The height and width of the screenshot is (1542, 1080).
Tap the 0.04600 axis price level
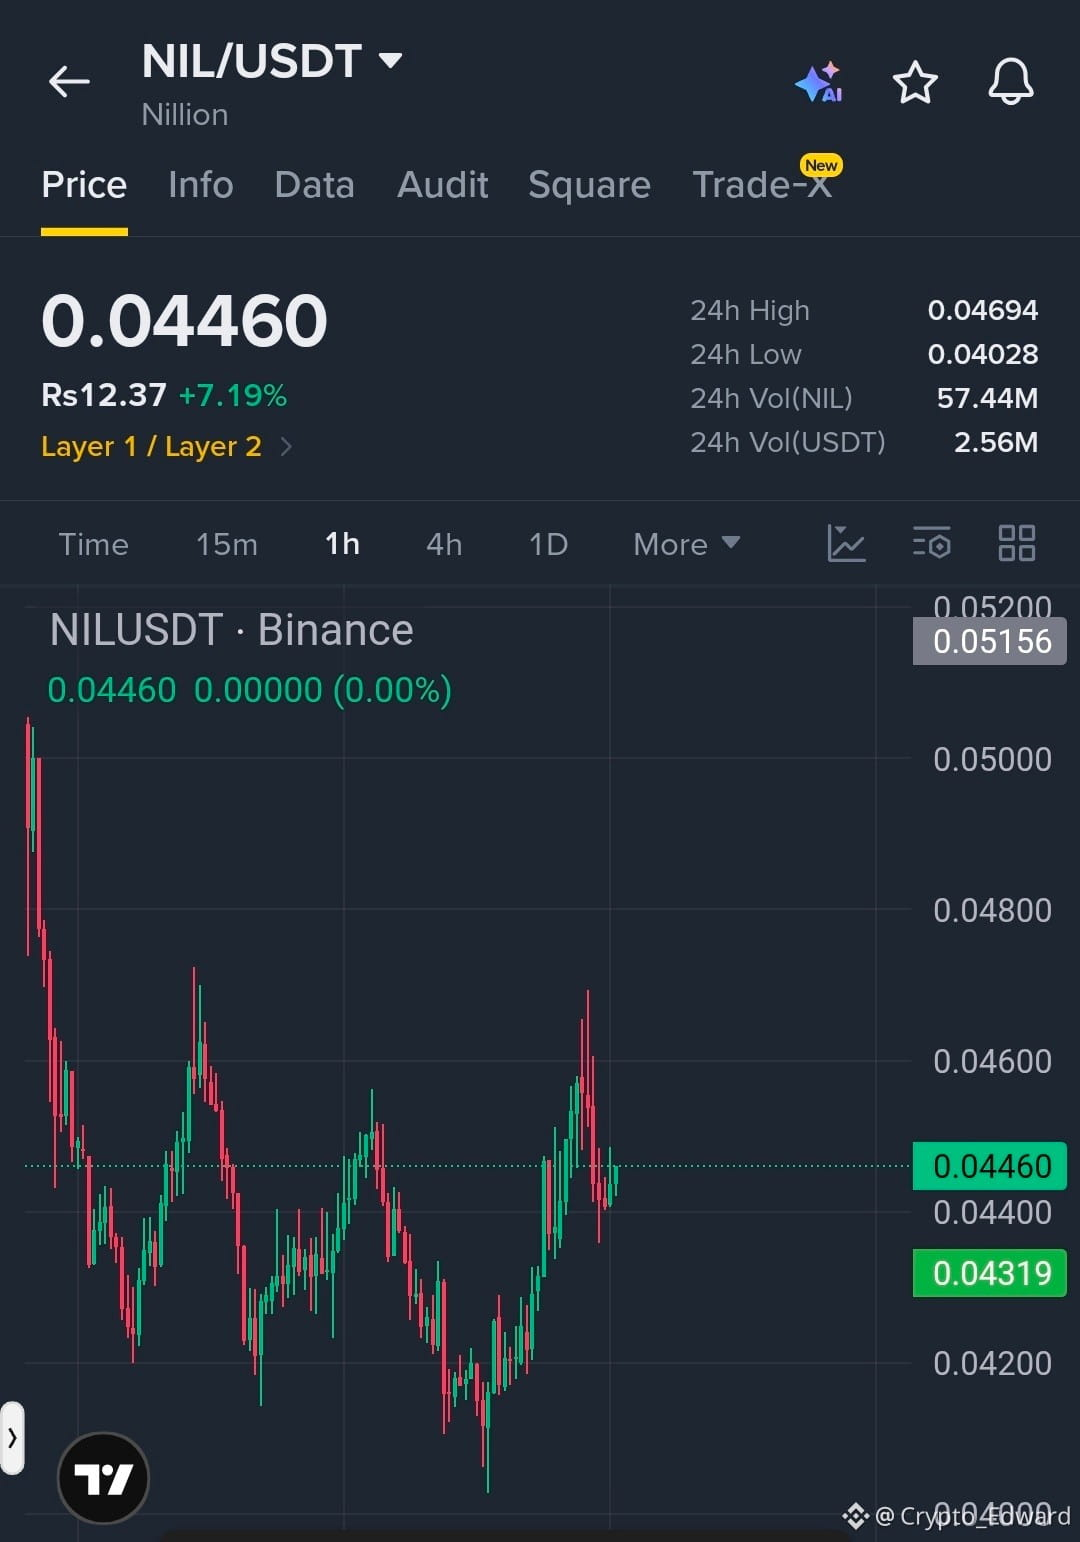[992, 1061]
